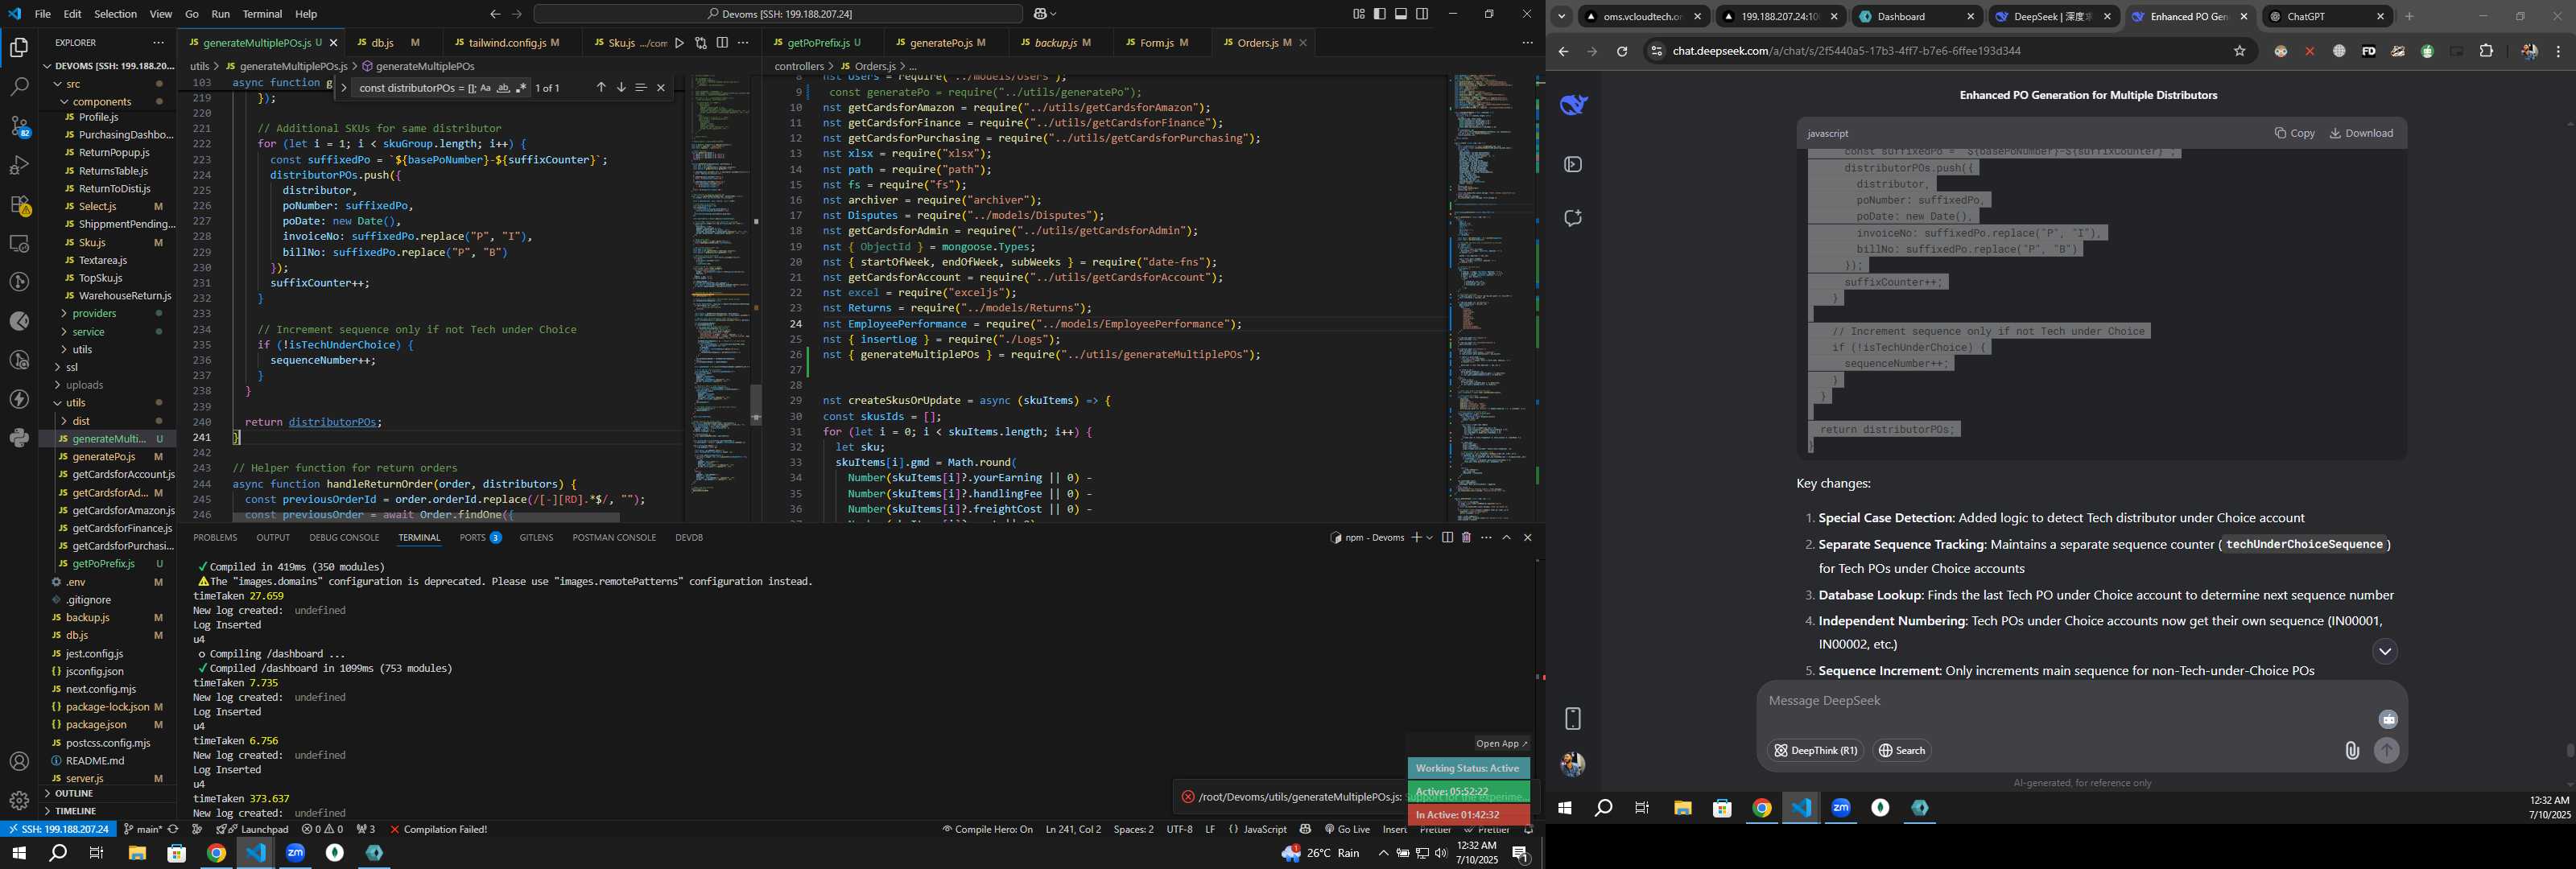2576x869 pixels.
Task: Switch to the ChatGPT browser tab
Action: (2329, 16)
